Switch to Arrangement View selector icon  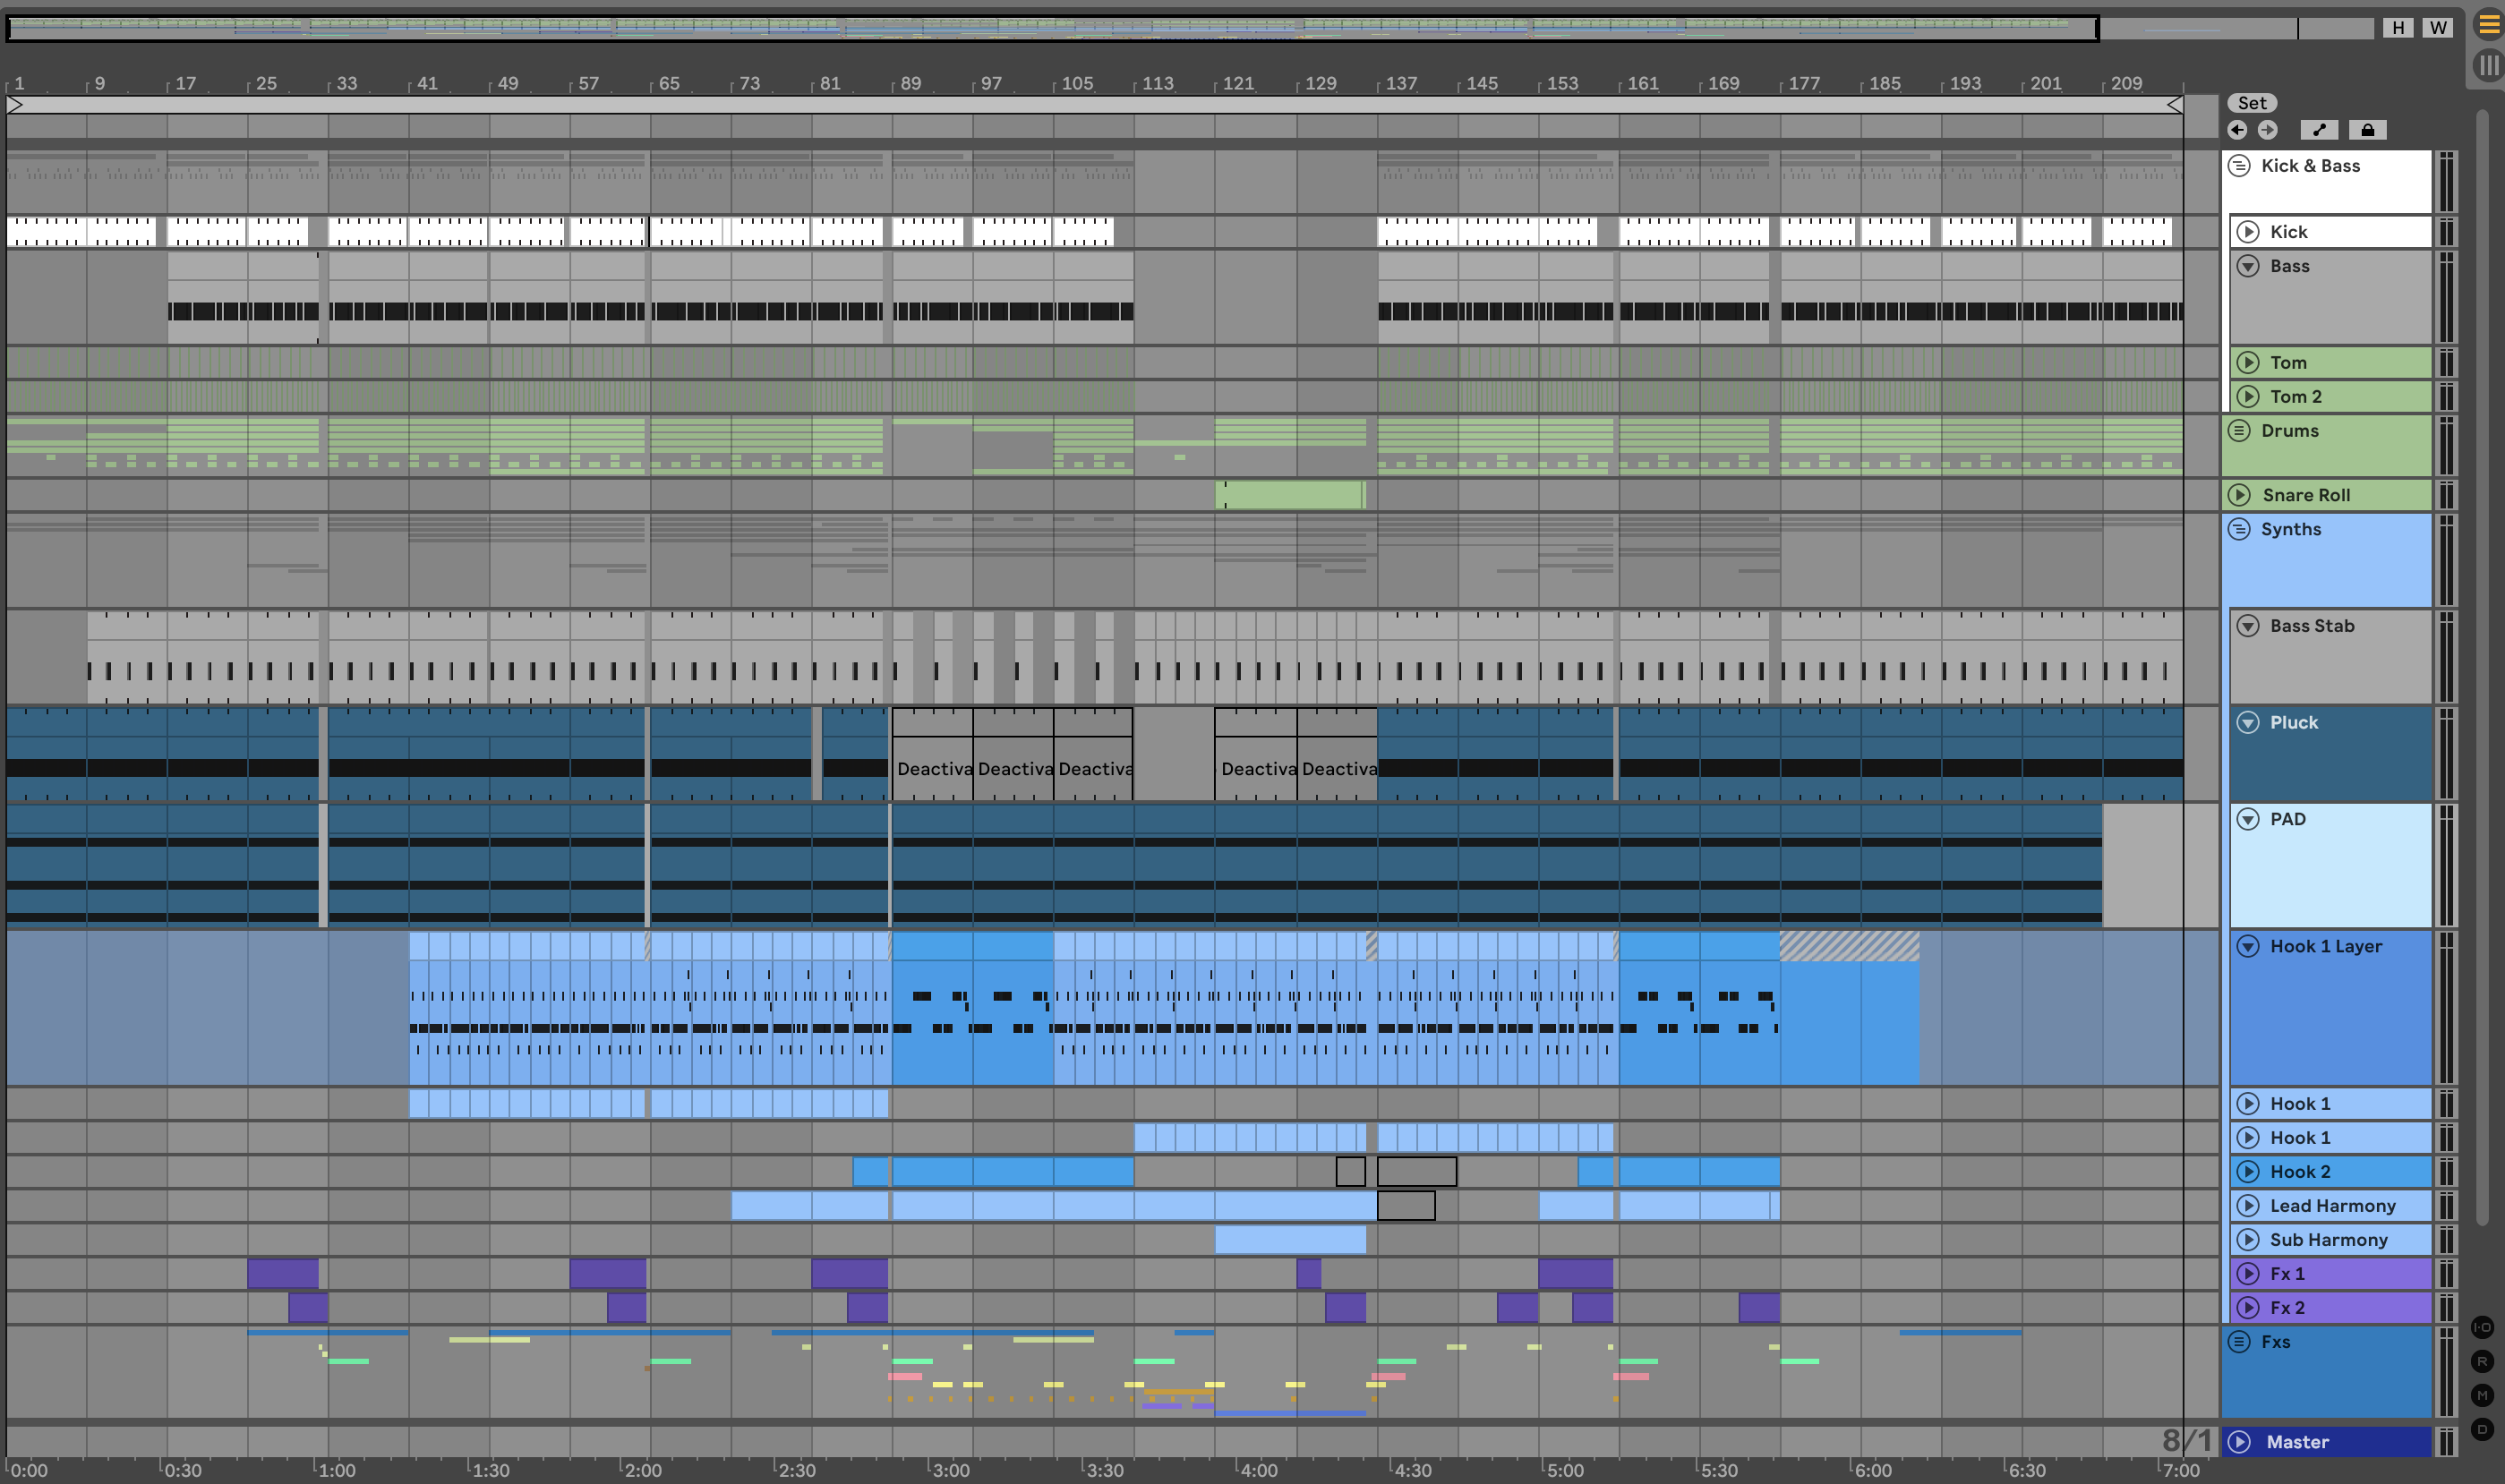(2488, 25)
